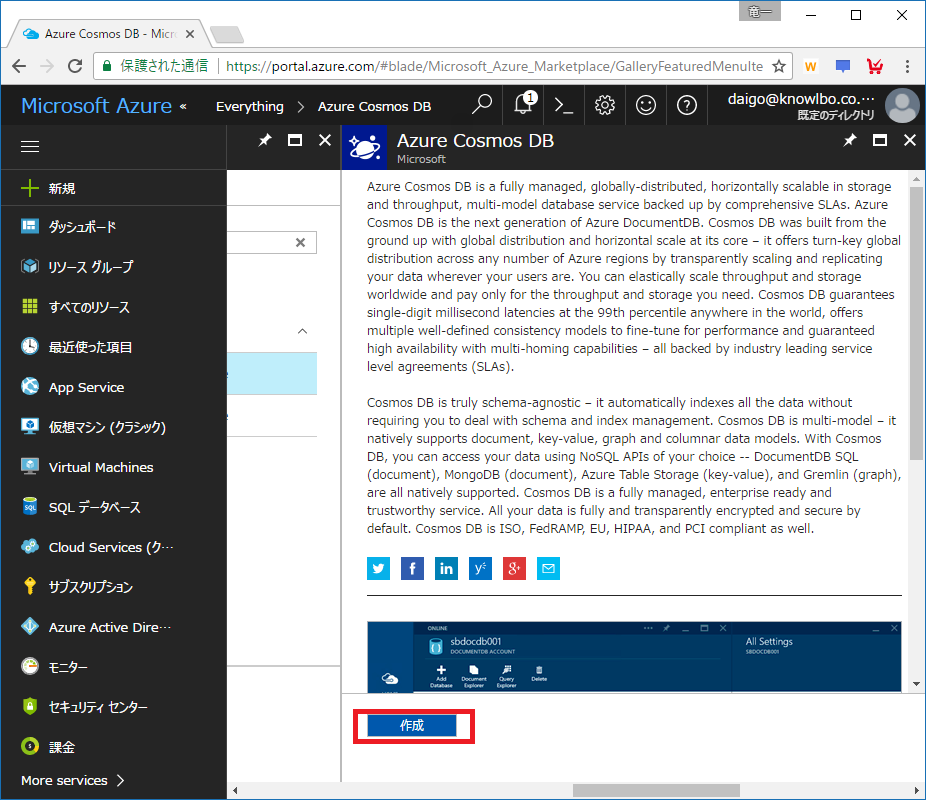This screenshot has width=926, height=800.
Task: Click the Virtual Machines sidebar icon
Action: (x=30, y=466)
